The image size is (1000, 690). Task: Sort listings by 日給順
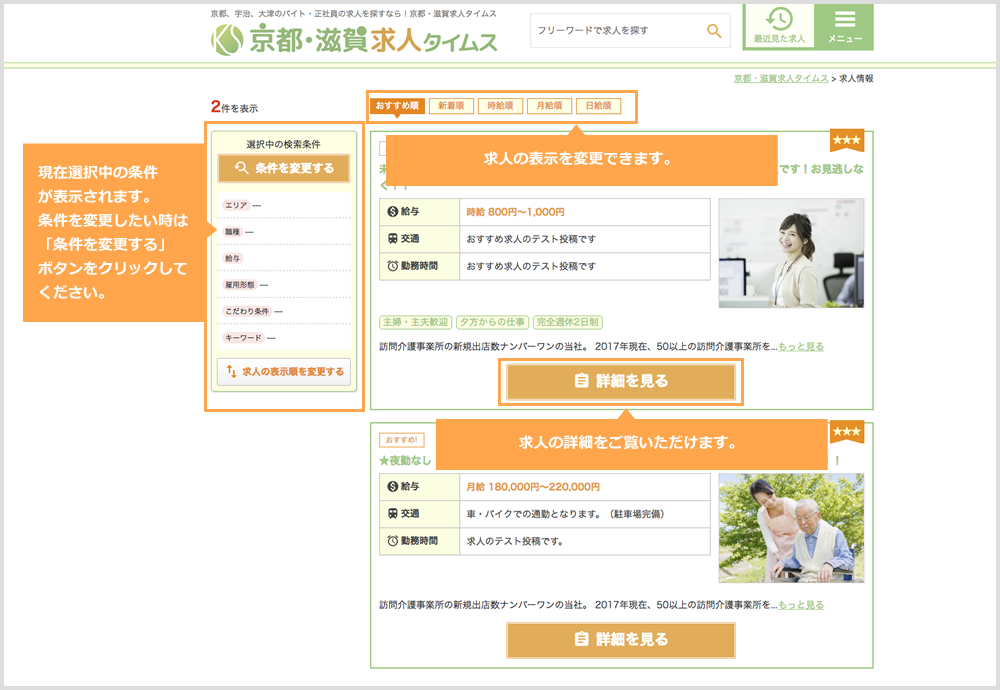(x=598, y=106)
